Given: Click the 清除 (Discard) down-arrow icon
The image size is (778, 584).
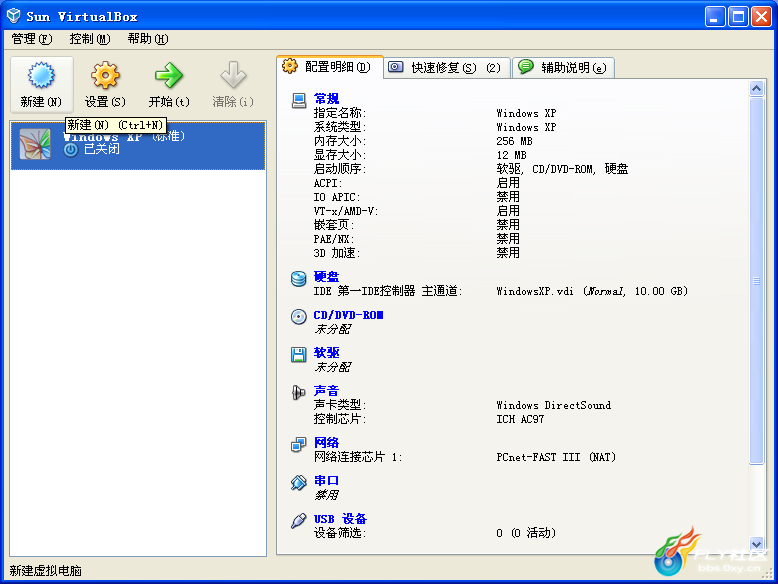Looking at the screenshot, I should [x=233, y=75].
